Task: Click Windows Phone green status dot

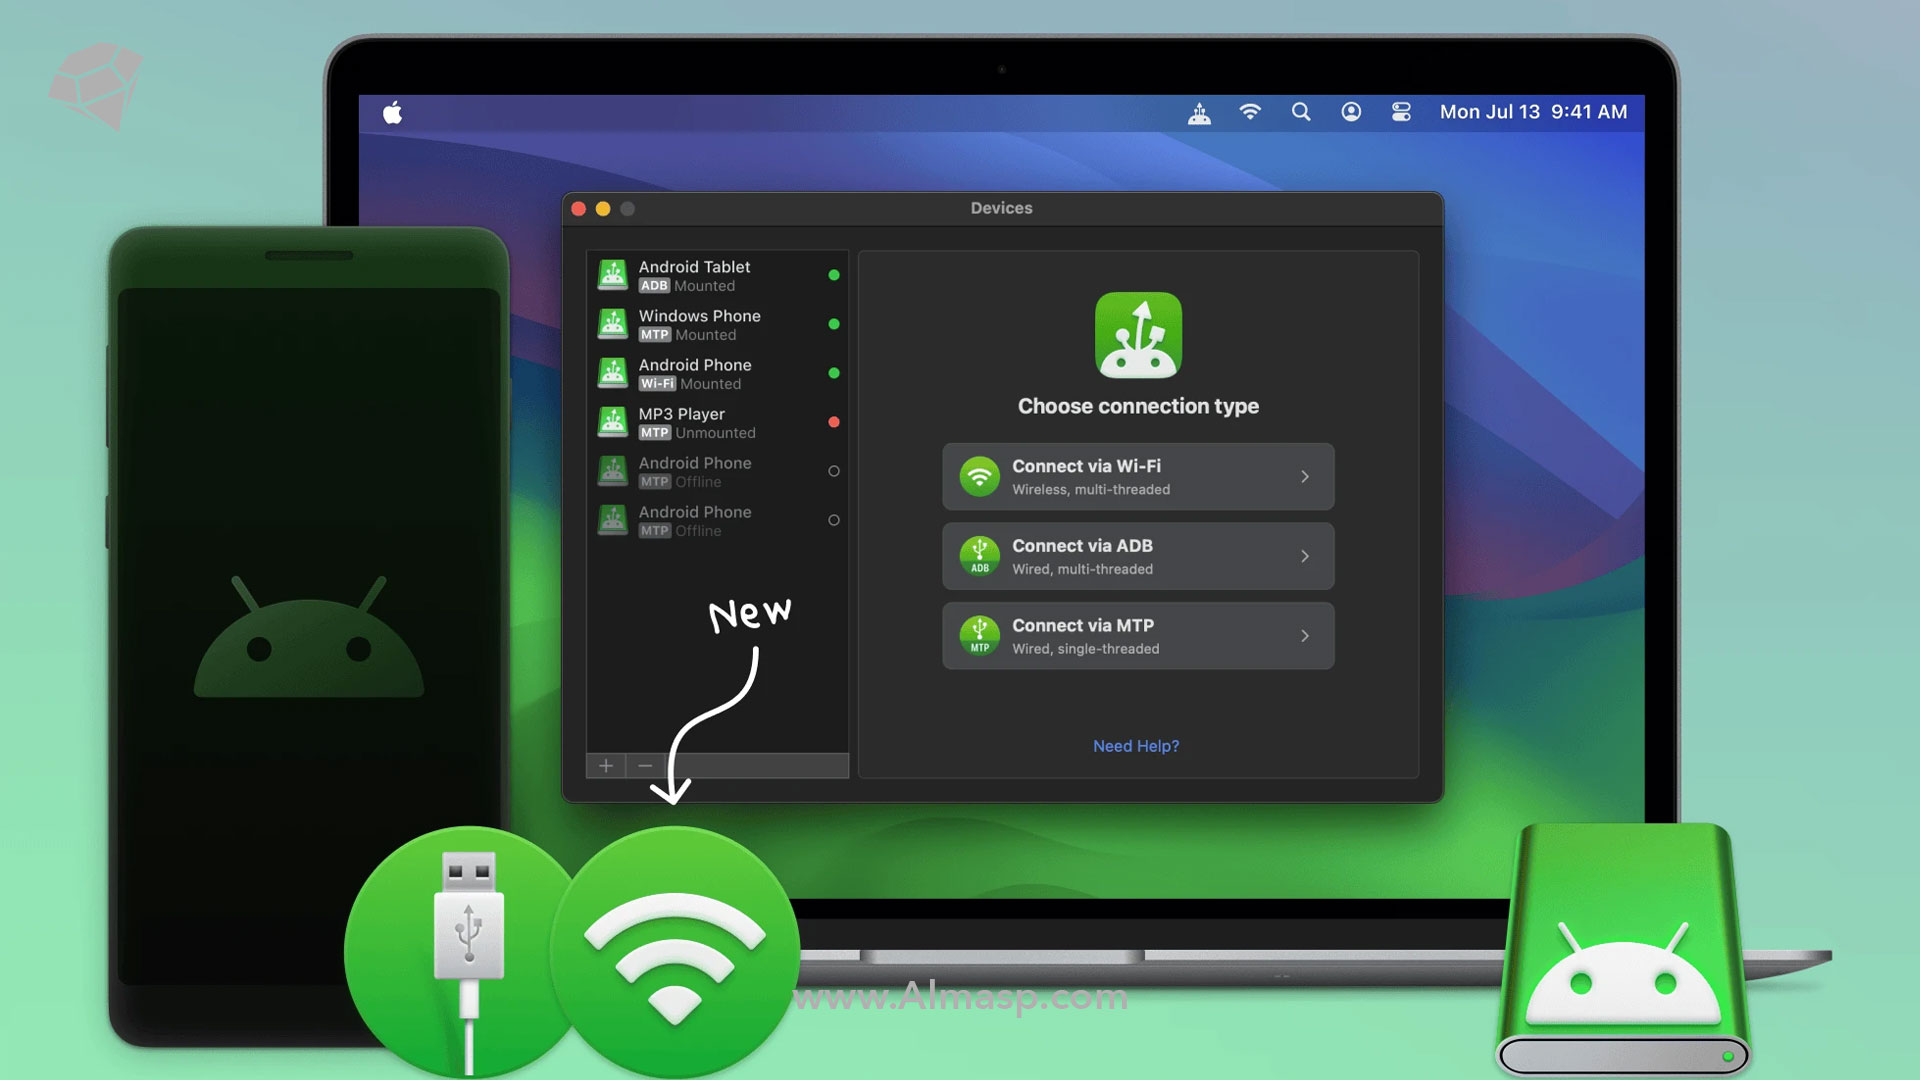Action: click(x=834, y=324)
